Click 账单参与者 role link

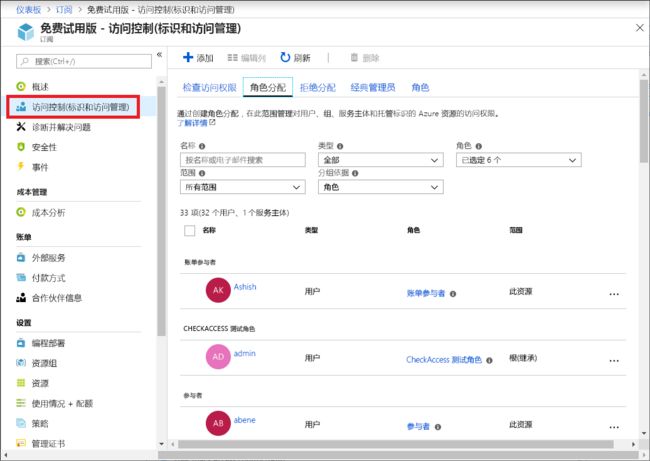click(x=426, y=294)
